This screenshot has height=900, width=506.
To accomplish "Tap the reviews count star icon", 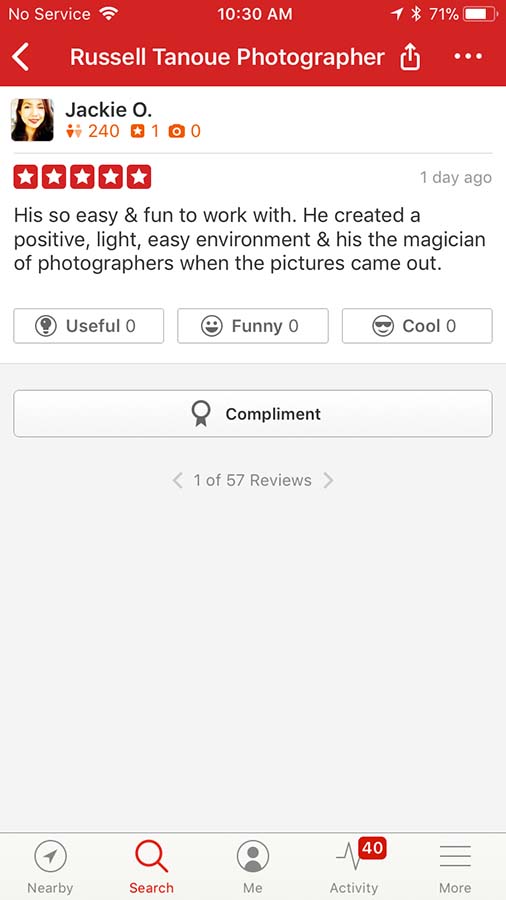I will pyautogui.click(x=138, y=131).
